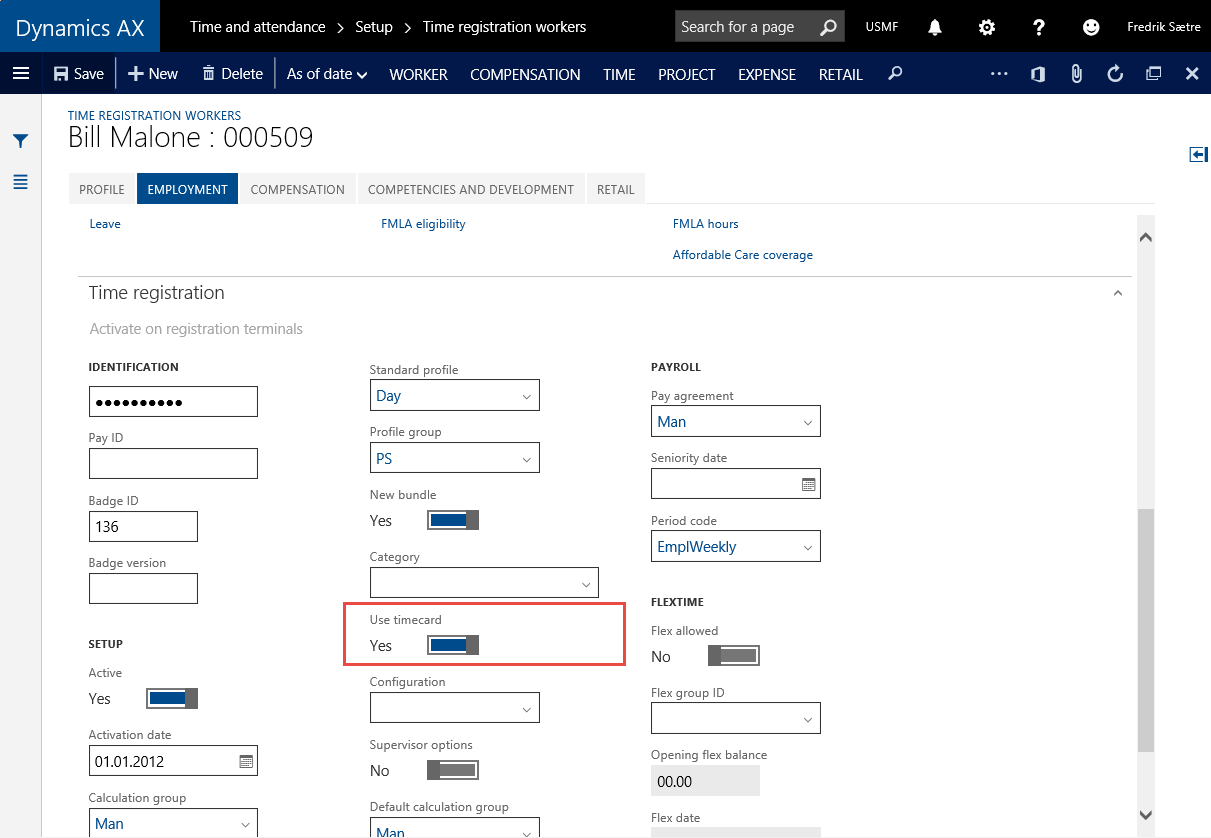The width and height of the screenshot is (1211, 838).
Task: Turn on Supervisor options toggle
Action: (453, 770)
